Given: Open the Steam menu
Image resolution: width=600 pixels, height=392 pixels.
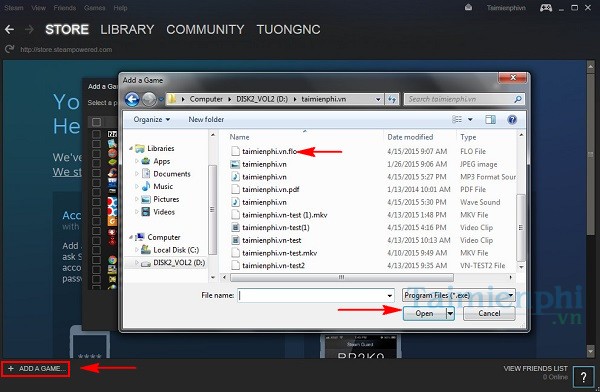Looking at the screenshot, I should click(14, 8).
